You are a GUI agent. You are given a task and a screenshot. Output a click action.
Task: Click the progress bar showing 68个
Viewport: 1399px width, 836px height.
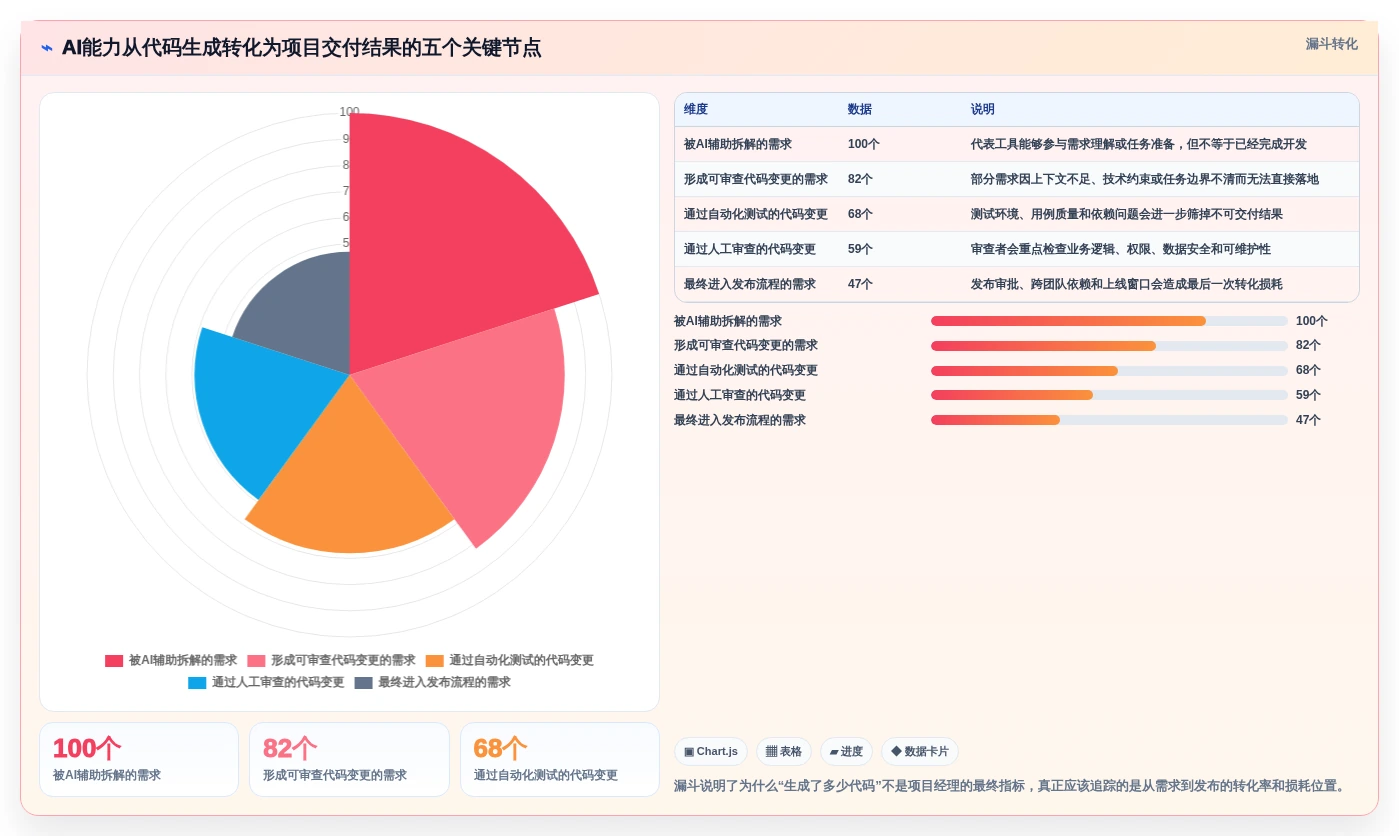[x=1109, y=371]
